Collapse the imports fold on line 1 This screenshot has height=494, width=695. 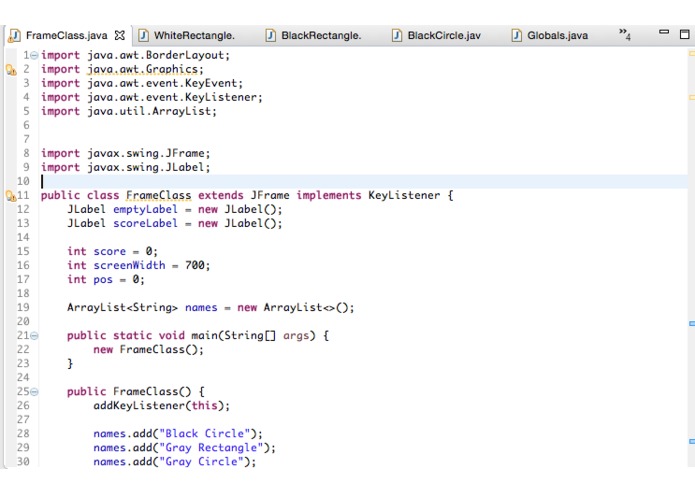coord(34,55)
